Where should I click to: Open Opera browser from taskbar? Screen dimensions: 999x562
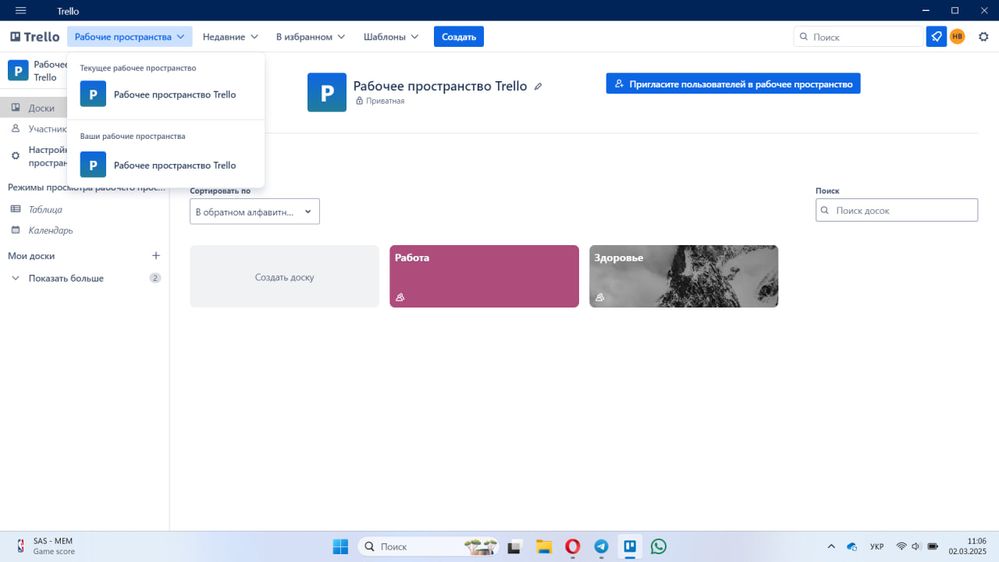pyautogui.click(x=572, y=547)
